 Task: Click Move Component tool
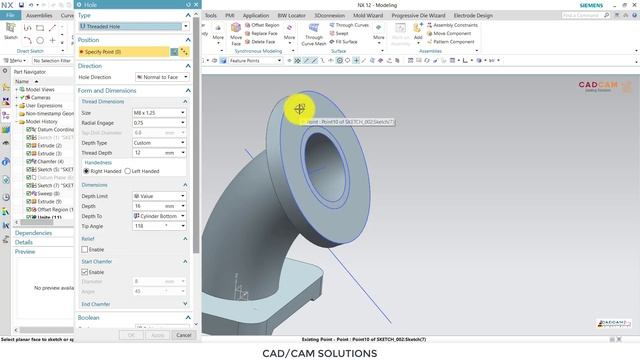click(x=449, y=33)
